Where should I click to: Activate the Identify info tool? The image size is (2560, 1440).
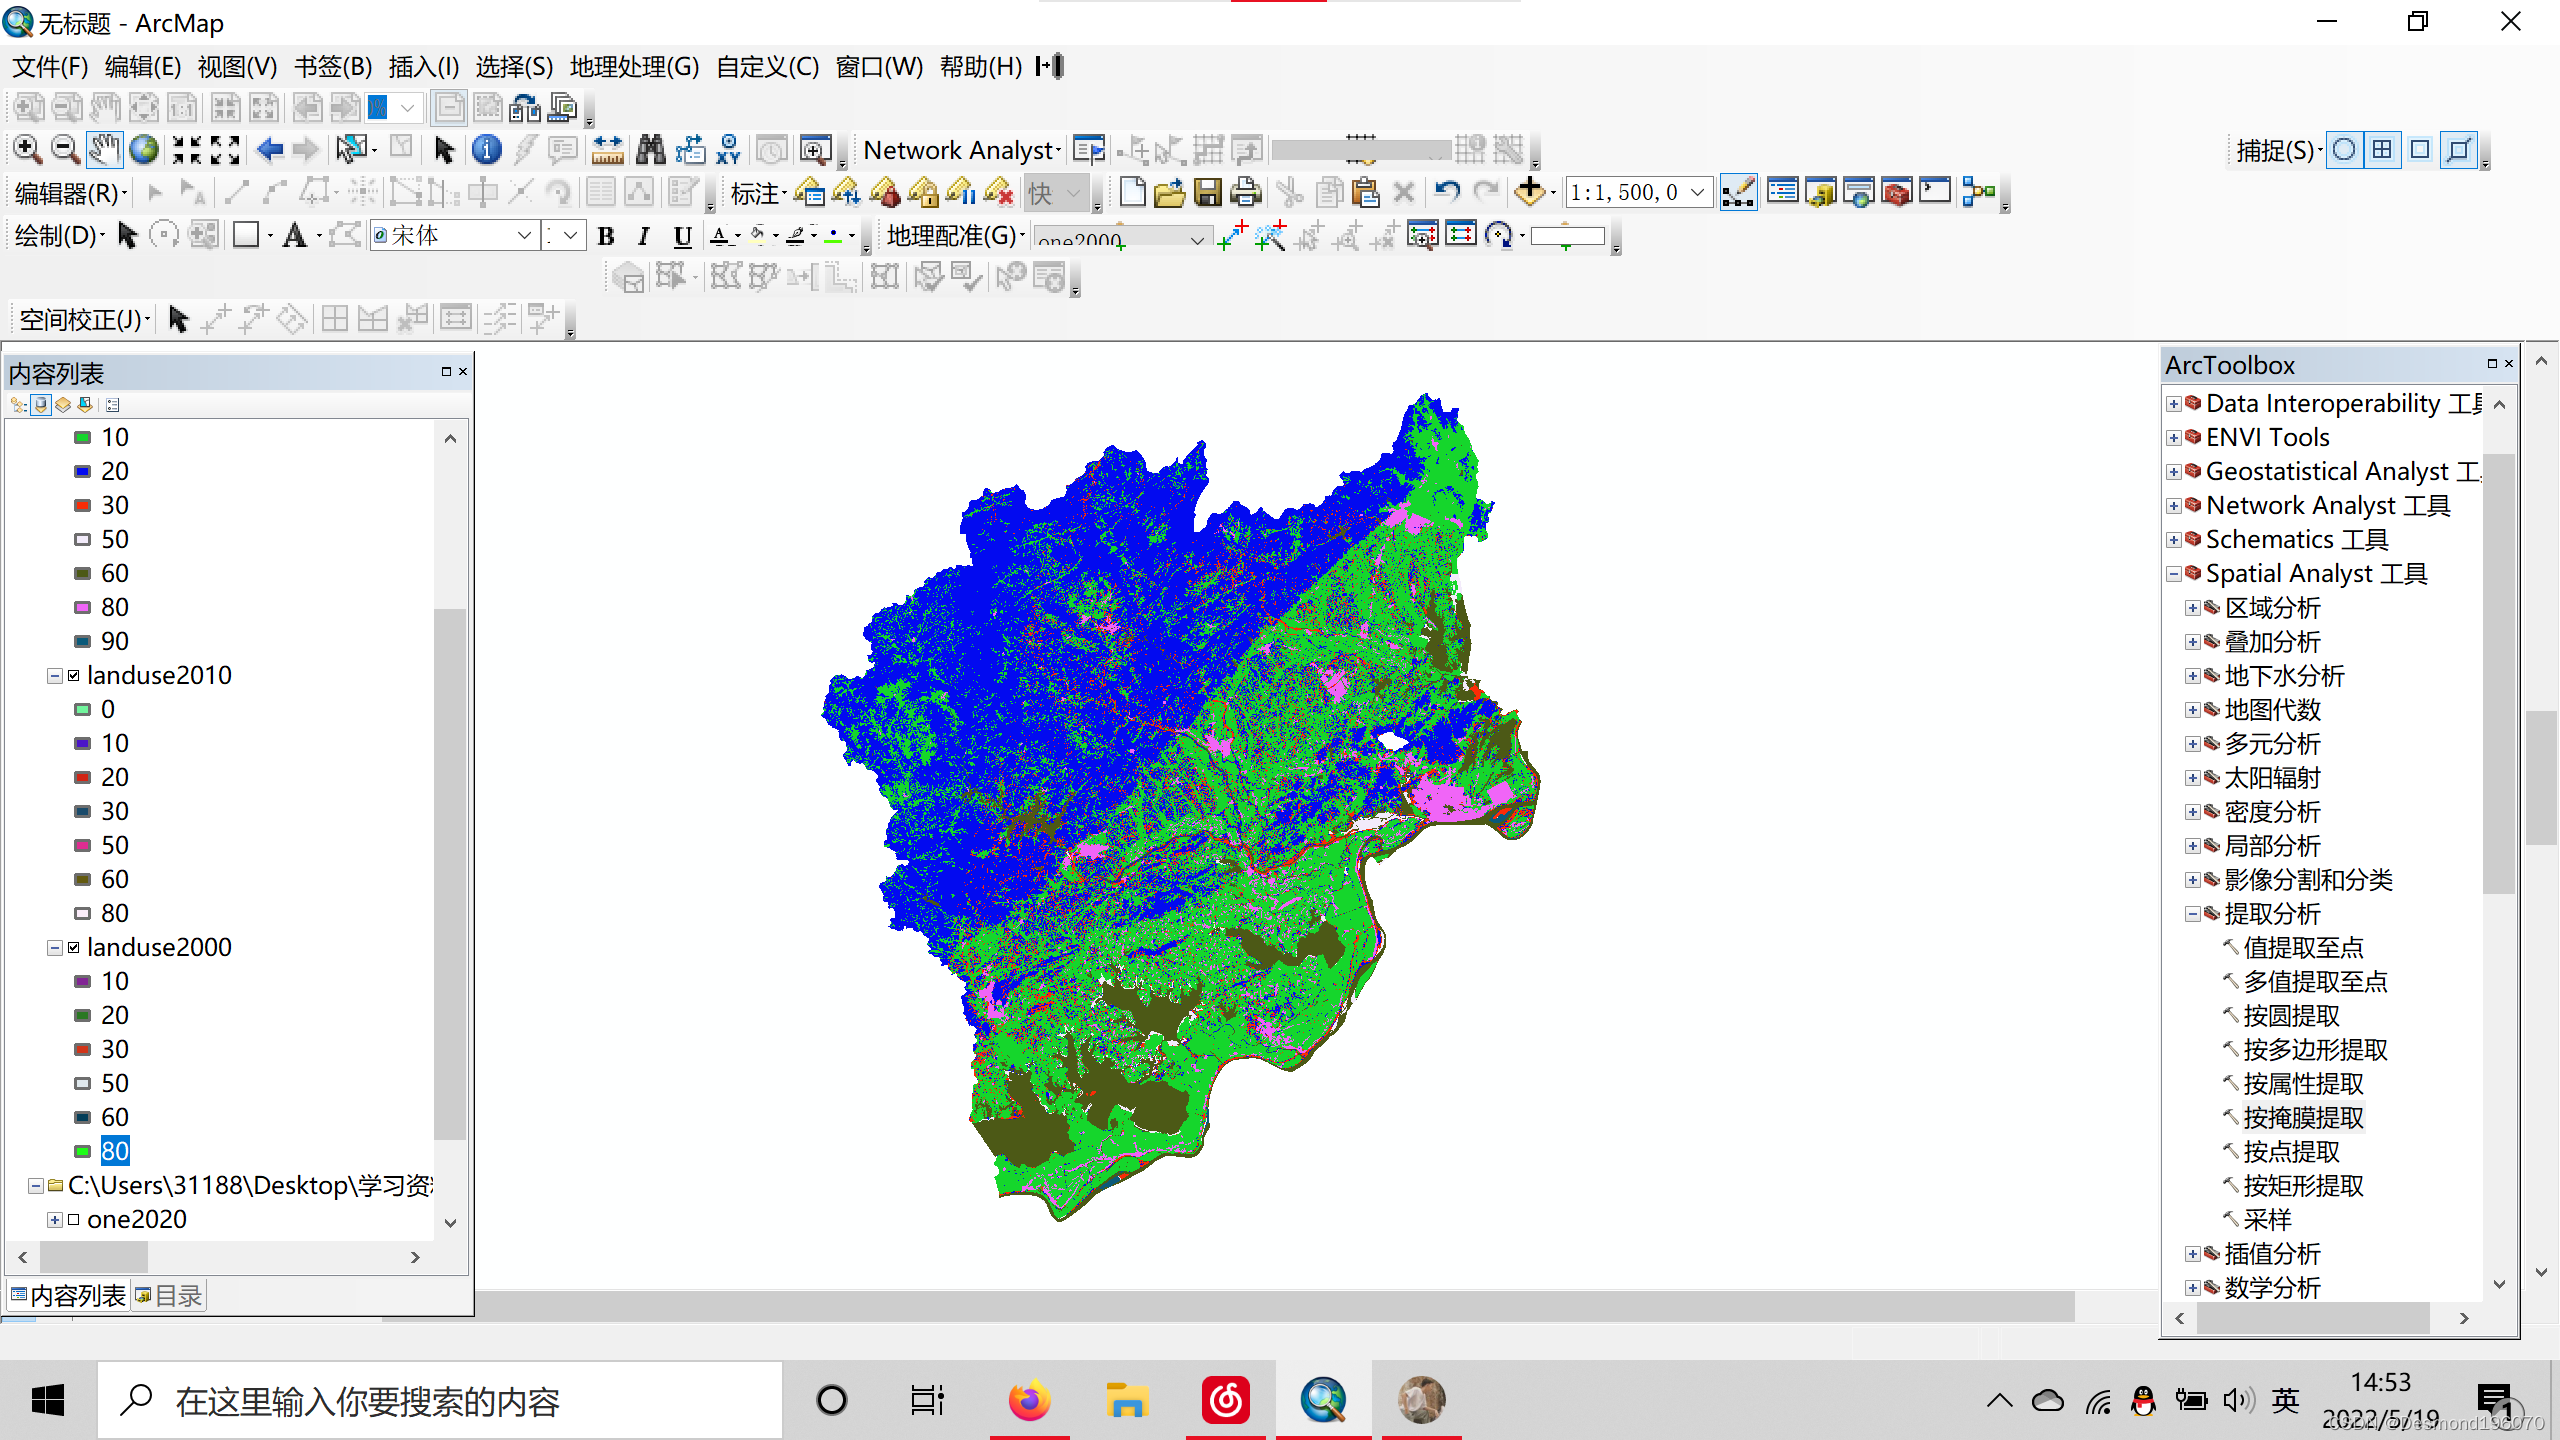[x=486, y=150]
